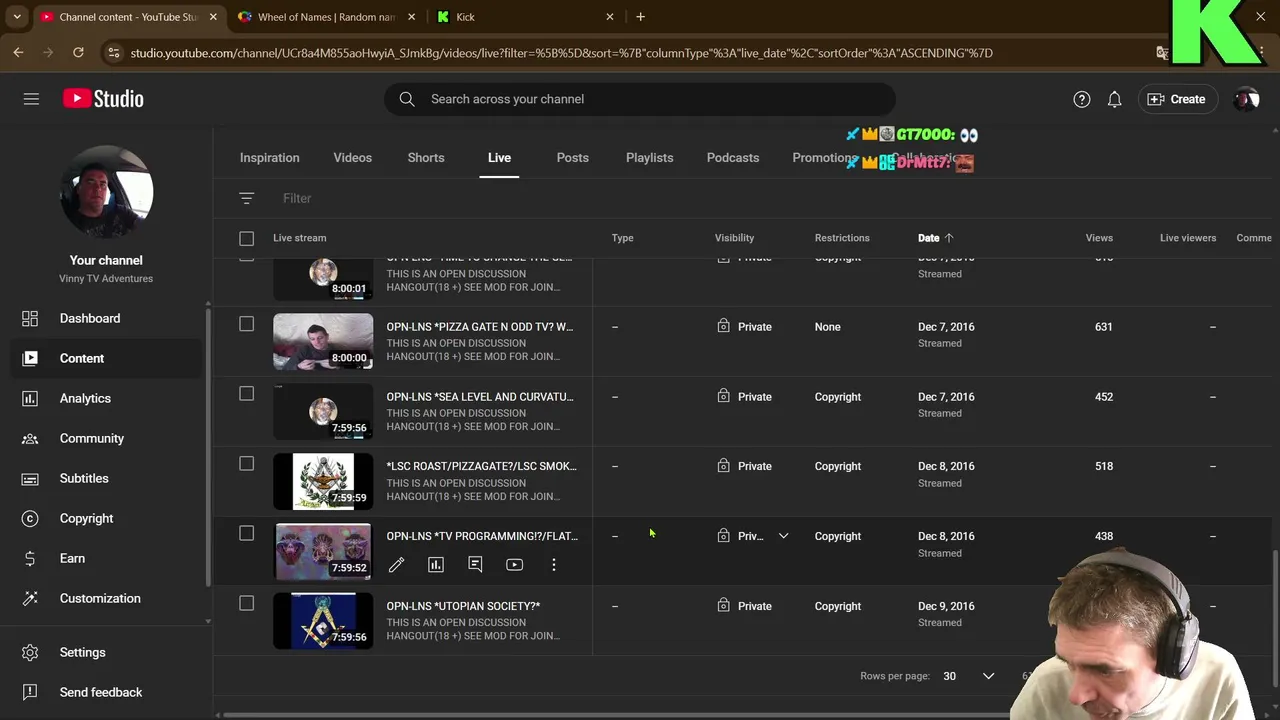Sort by Date column header
Viewport: 1280px width, 720px height.
[x=935, y=238]
